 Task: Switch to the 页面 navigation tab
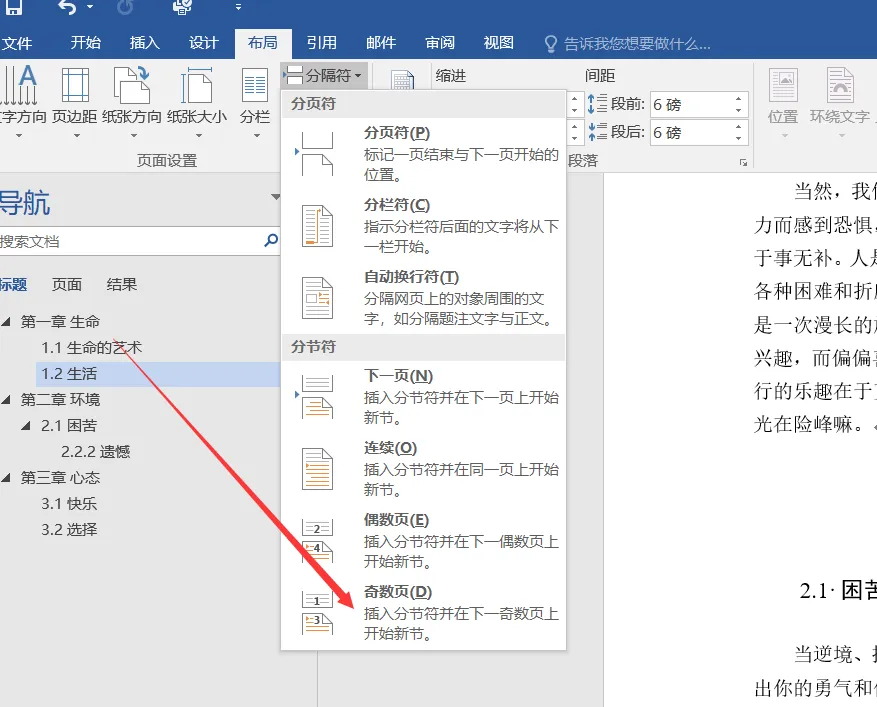click(67, 285)
